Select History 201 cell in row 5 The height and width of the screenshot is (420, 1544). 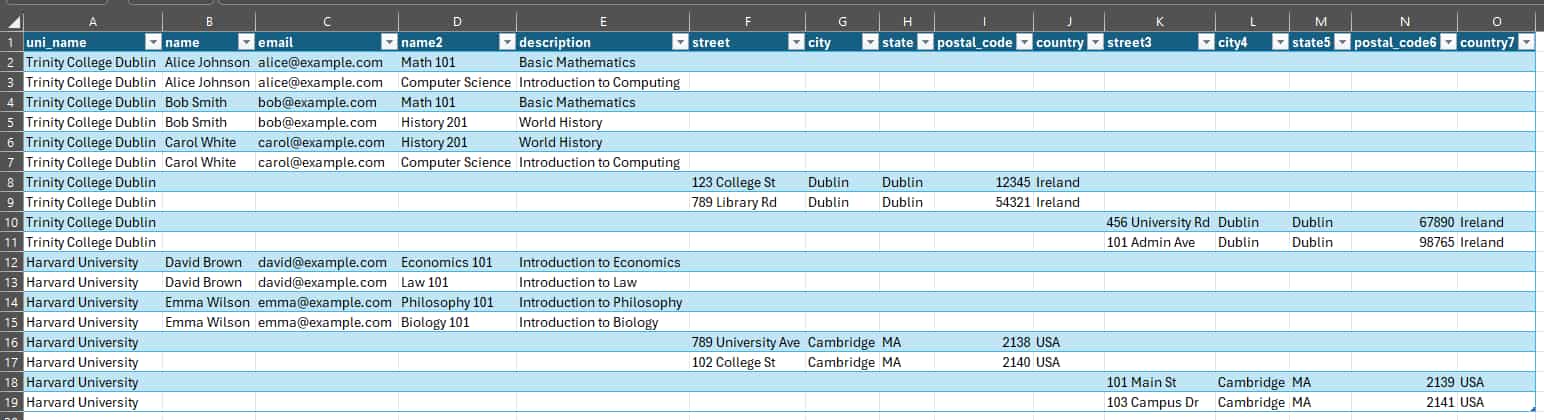[457, 122]
